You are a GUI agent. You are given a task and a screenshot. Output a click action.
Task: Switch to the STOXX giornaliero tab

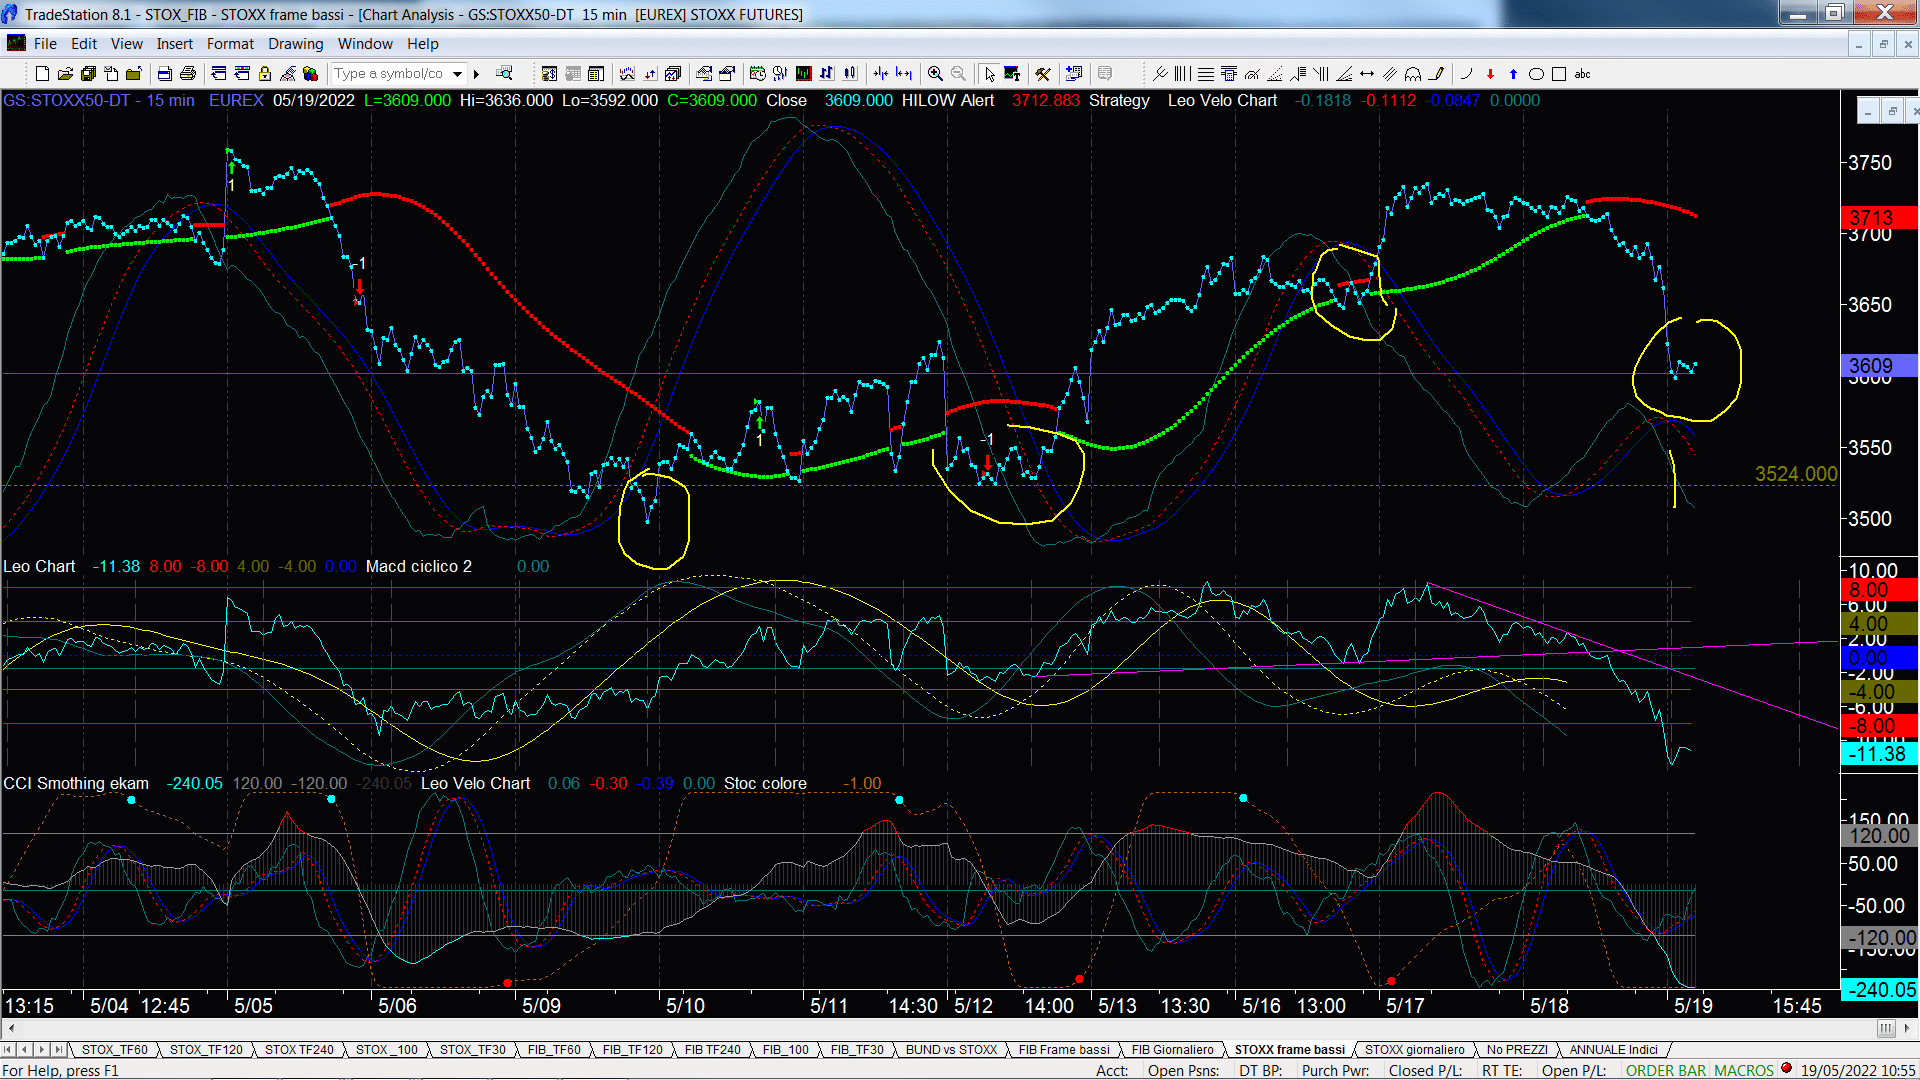[x=1414, y=1050]
